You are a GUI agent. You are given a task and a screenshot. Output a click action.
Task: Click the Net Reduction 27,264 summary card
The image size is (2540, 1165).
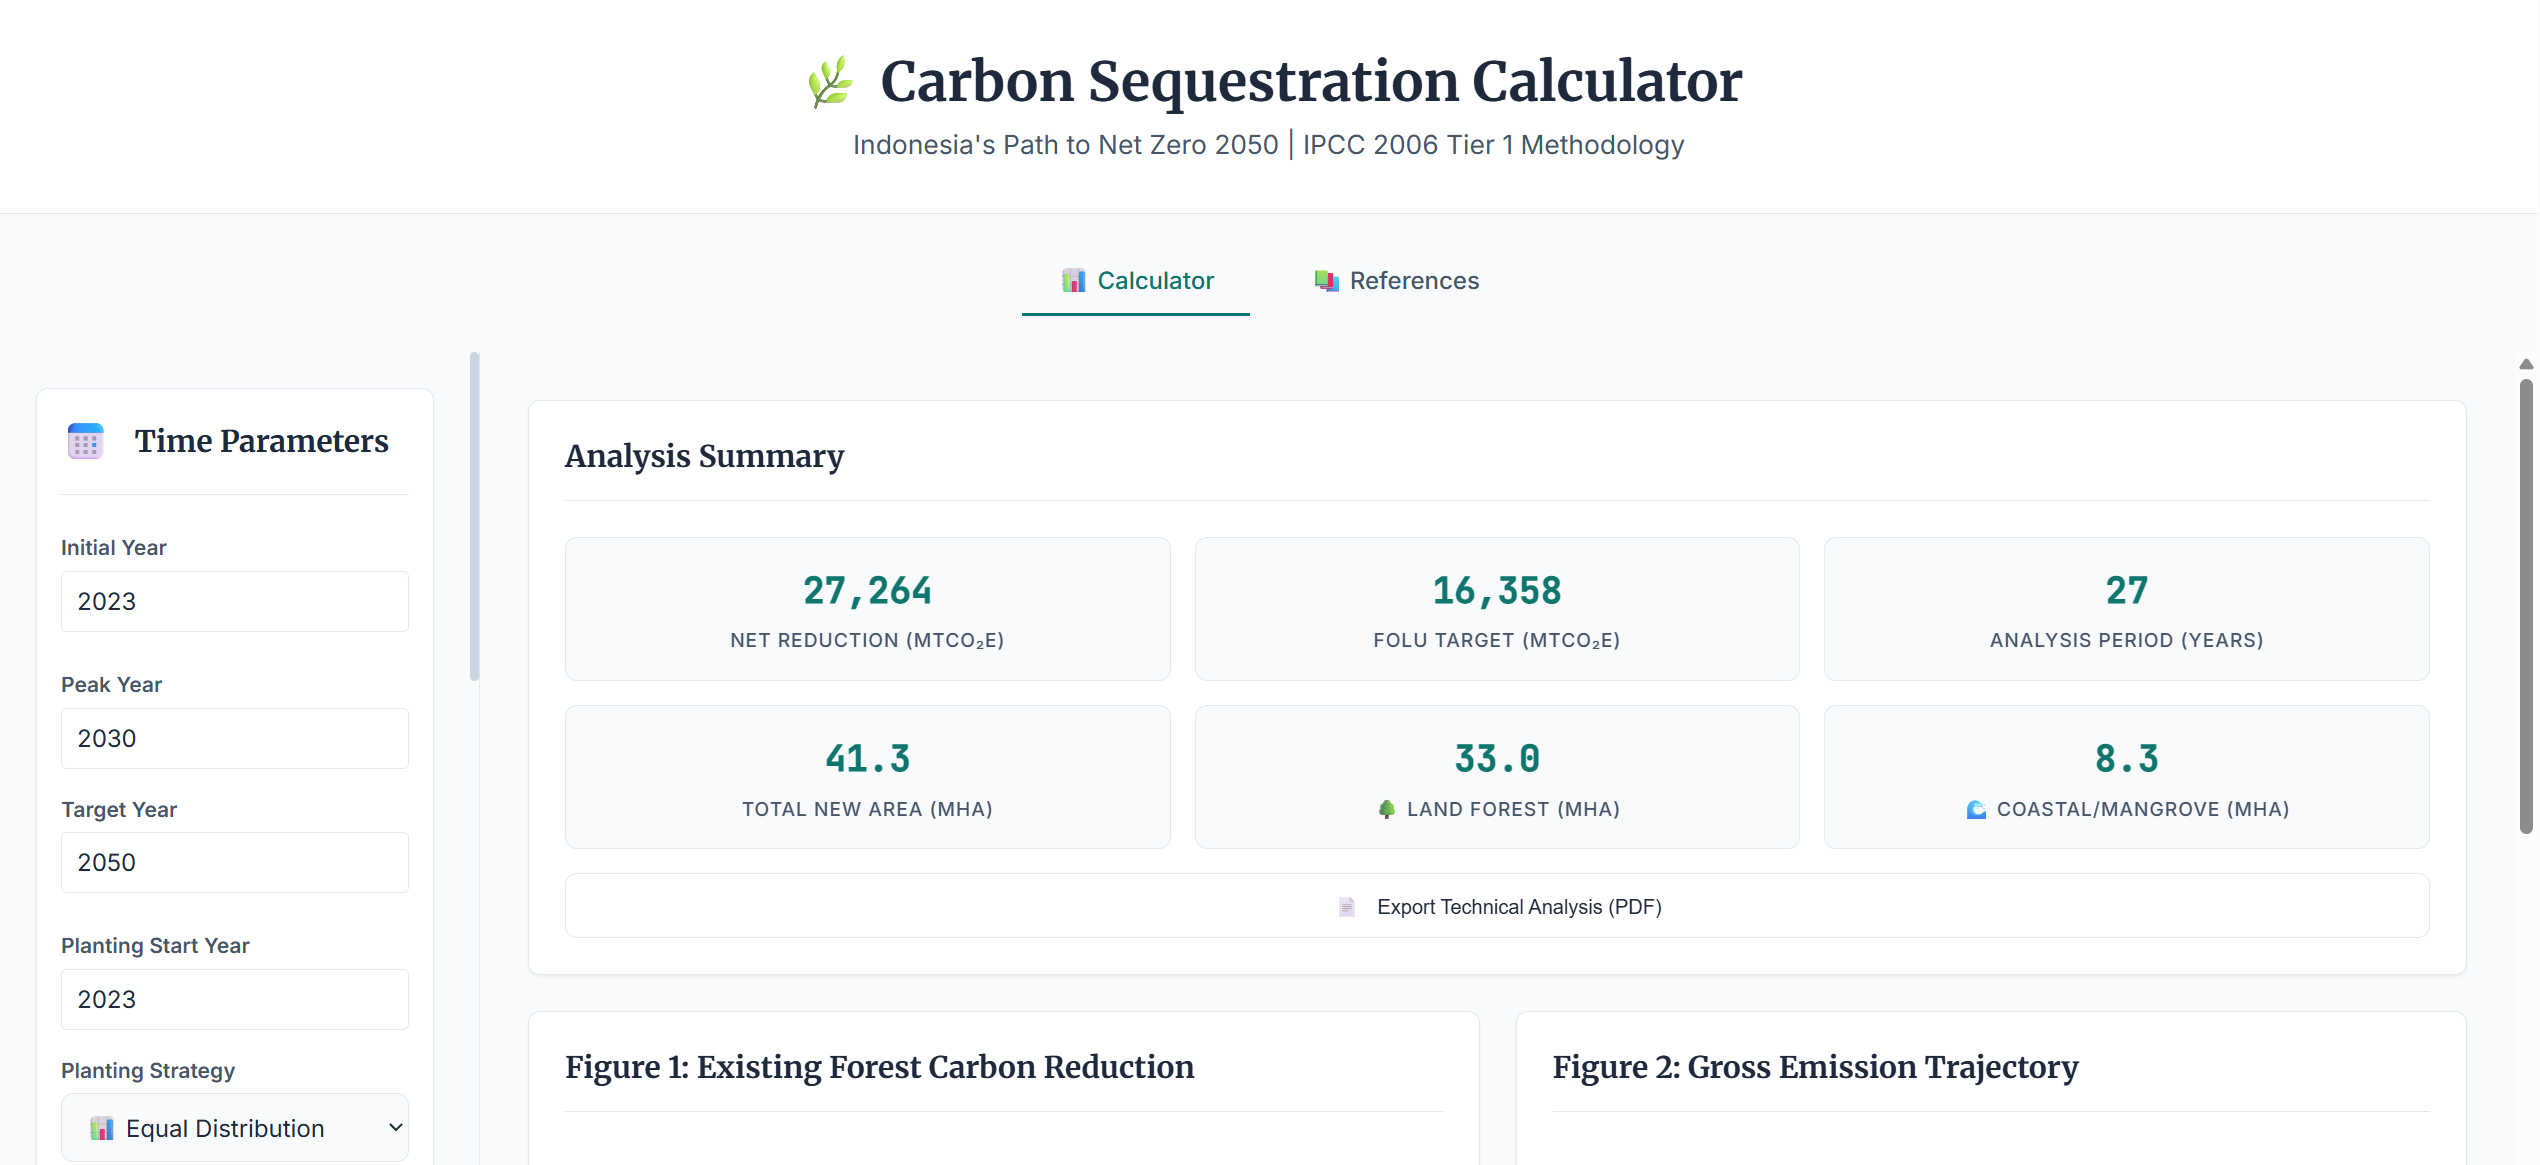tap(867, 609)
